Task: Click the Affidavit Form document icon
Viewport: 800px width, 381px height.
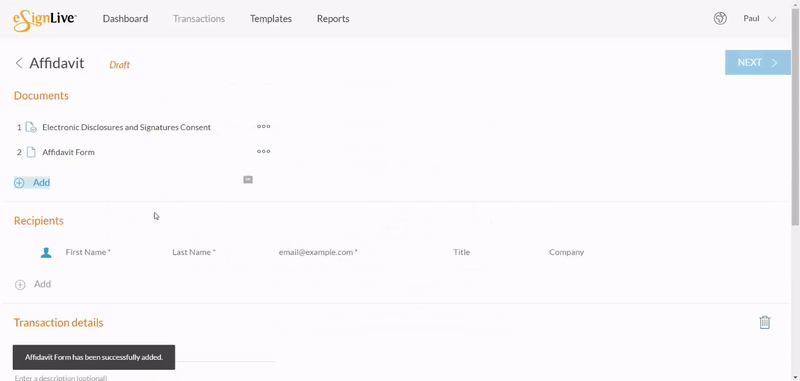Action: pyautogui.click(x=31, y=152)
